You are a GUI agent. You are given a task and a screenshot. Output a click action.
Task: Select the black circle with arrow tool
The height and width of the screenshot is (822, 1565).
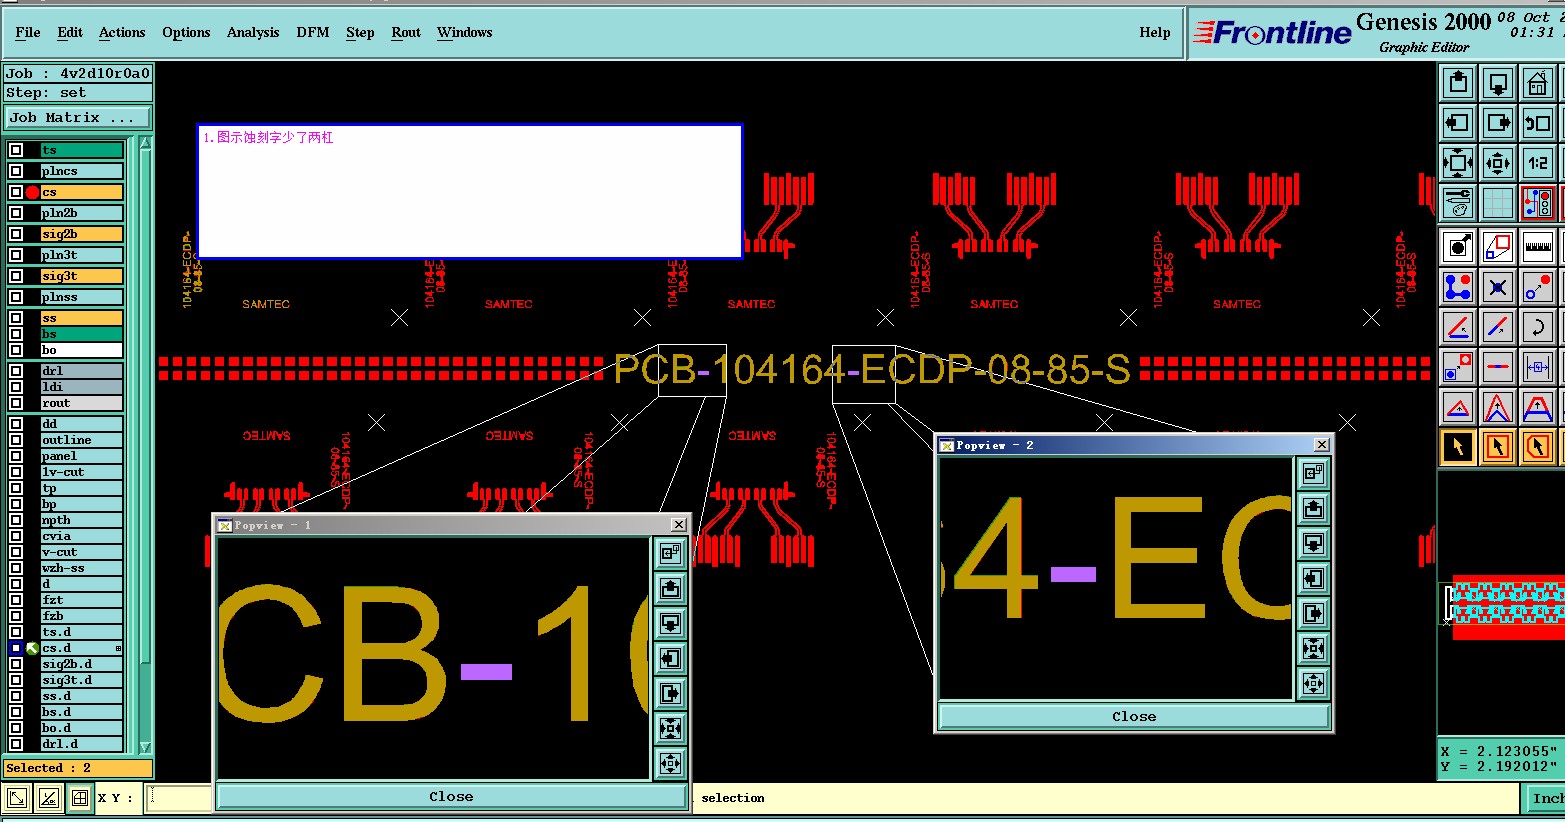coord(1458,246)
